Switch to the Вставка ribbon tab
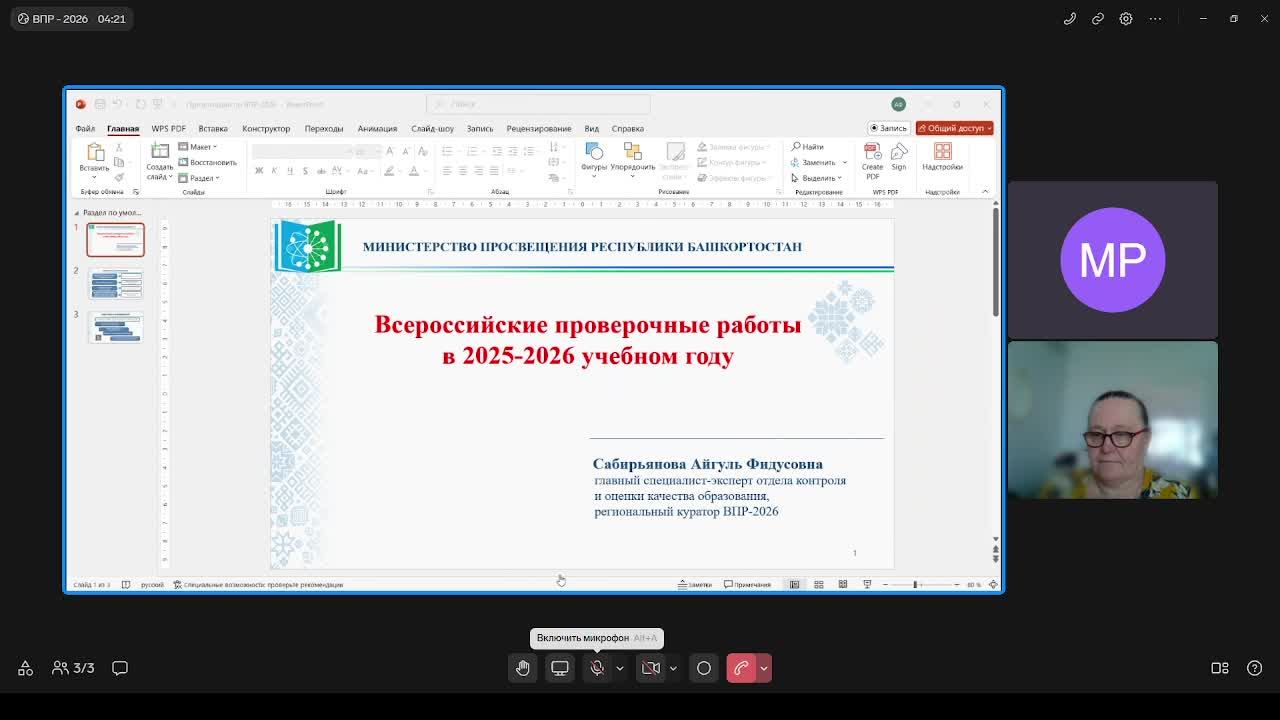The height and width of the screenshot is (720, 1280). (x=213, y=128)
